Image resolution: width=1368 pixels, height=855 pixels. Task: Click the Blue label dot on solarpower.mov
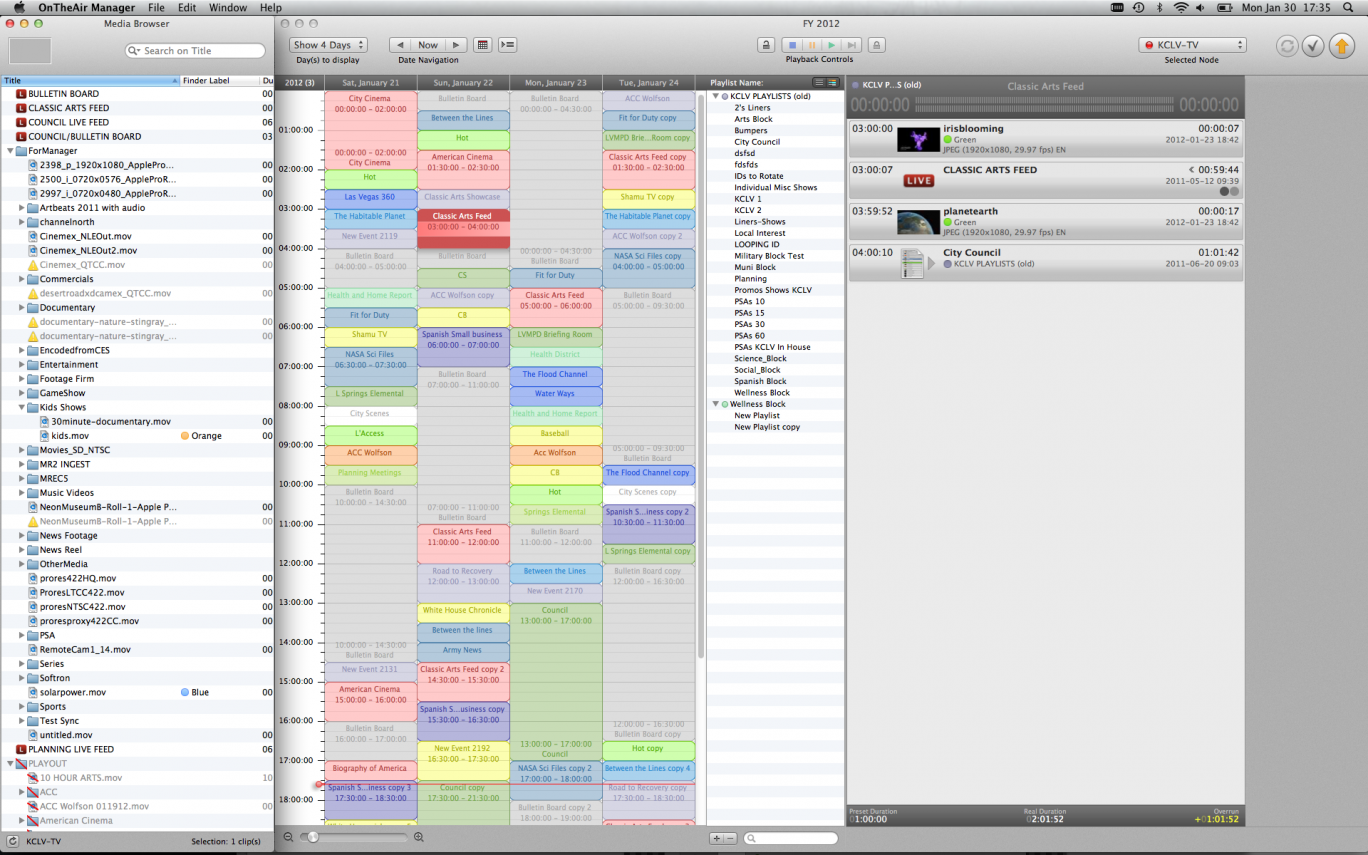[185, 692]
